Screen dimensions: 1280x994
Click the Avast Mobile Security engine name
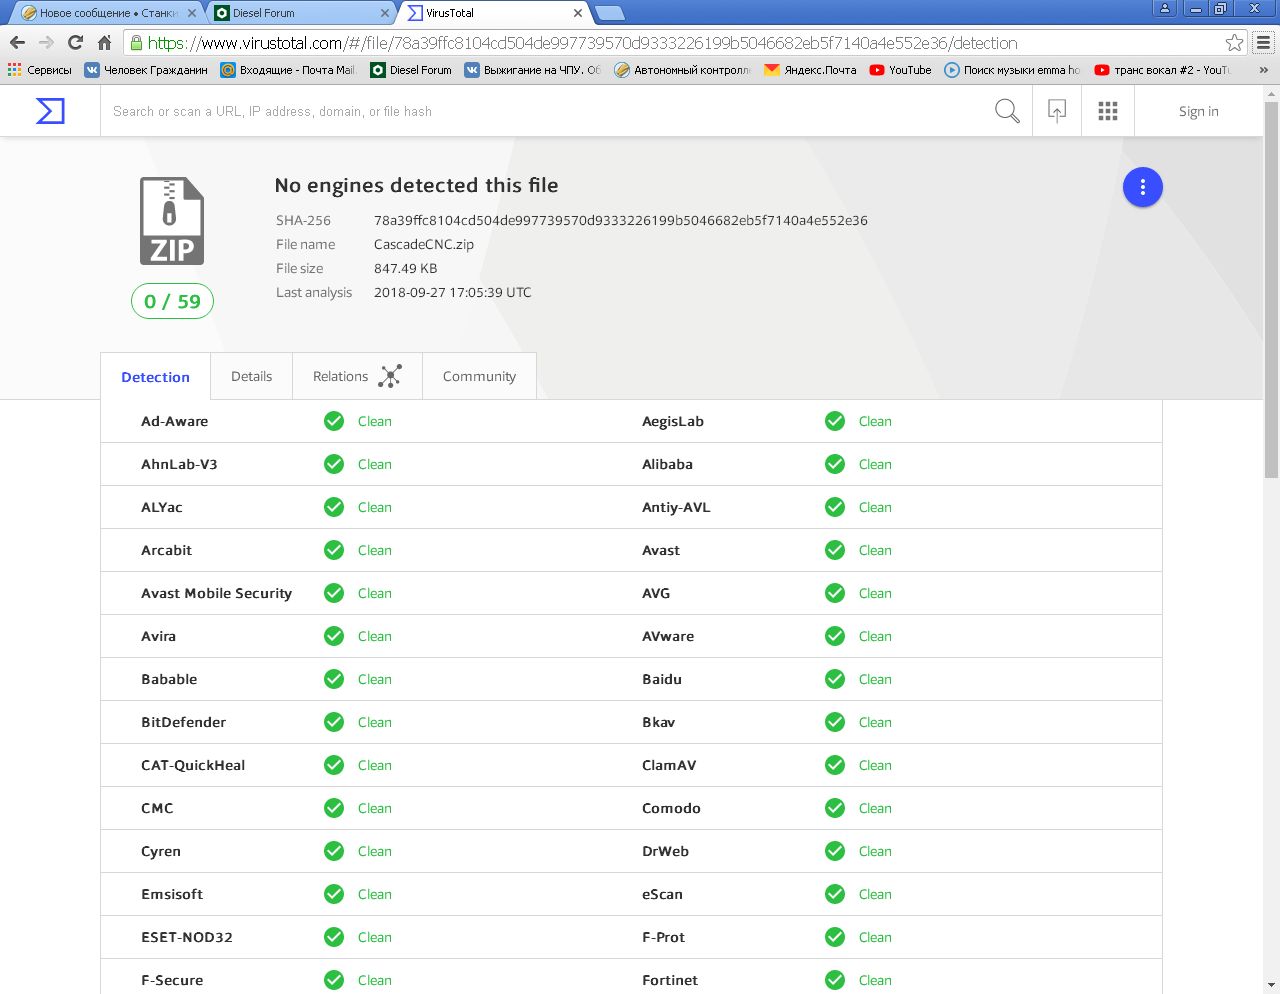[x=216, y=593]
